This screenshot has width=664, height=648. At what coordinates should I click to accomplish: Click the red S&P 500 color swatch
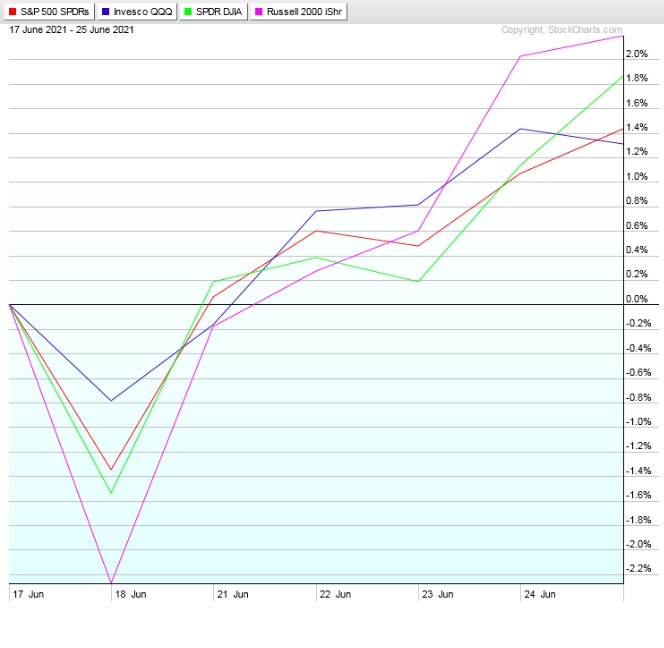tap(12, 11)
